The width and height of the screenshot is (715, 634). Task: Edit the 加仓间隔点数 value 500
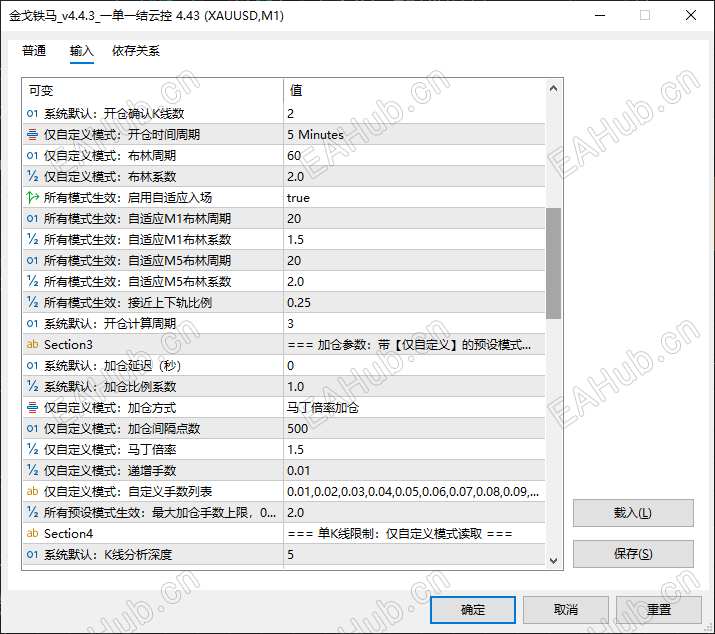pyautogui.click(x=414, y=428)
